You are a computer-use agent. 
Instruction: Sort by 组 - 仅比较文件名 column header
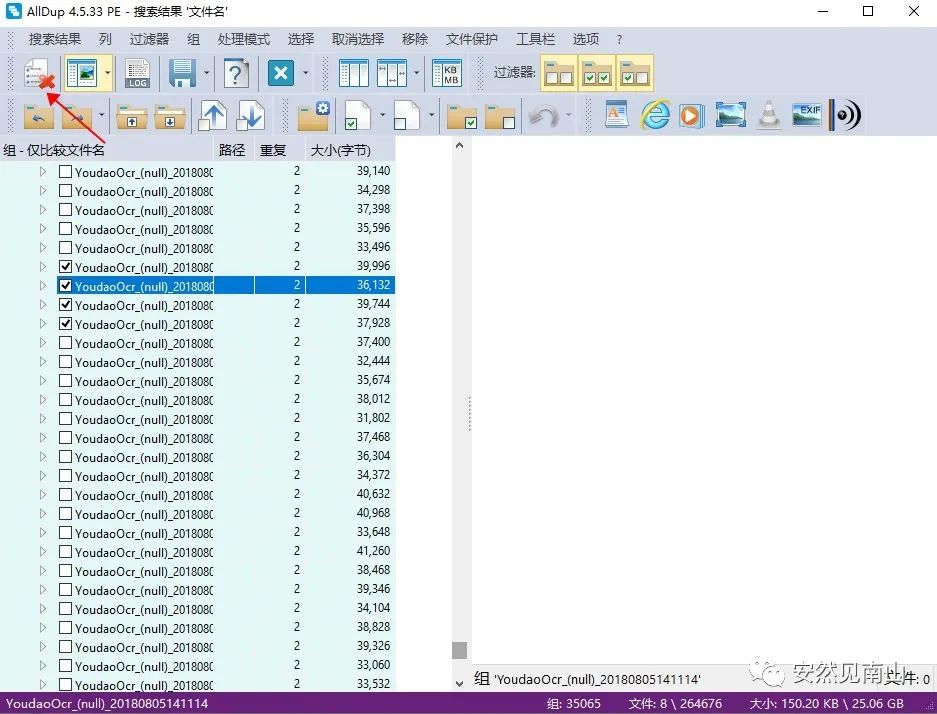pos(106,150)
